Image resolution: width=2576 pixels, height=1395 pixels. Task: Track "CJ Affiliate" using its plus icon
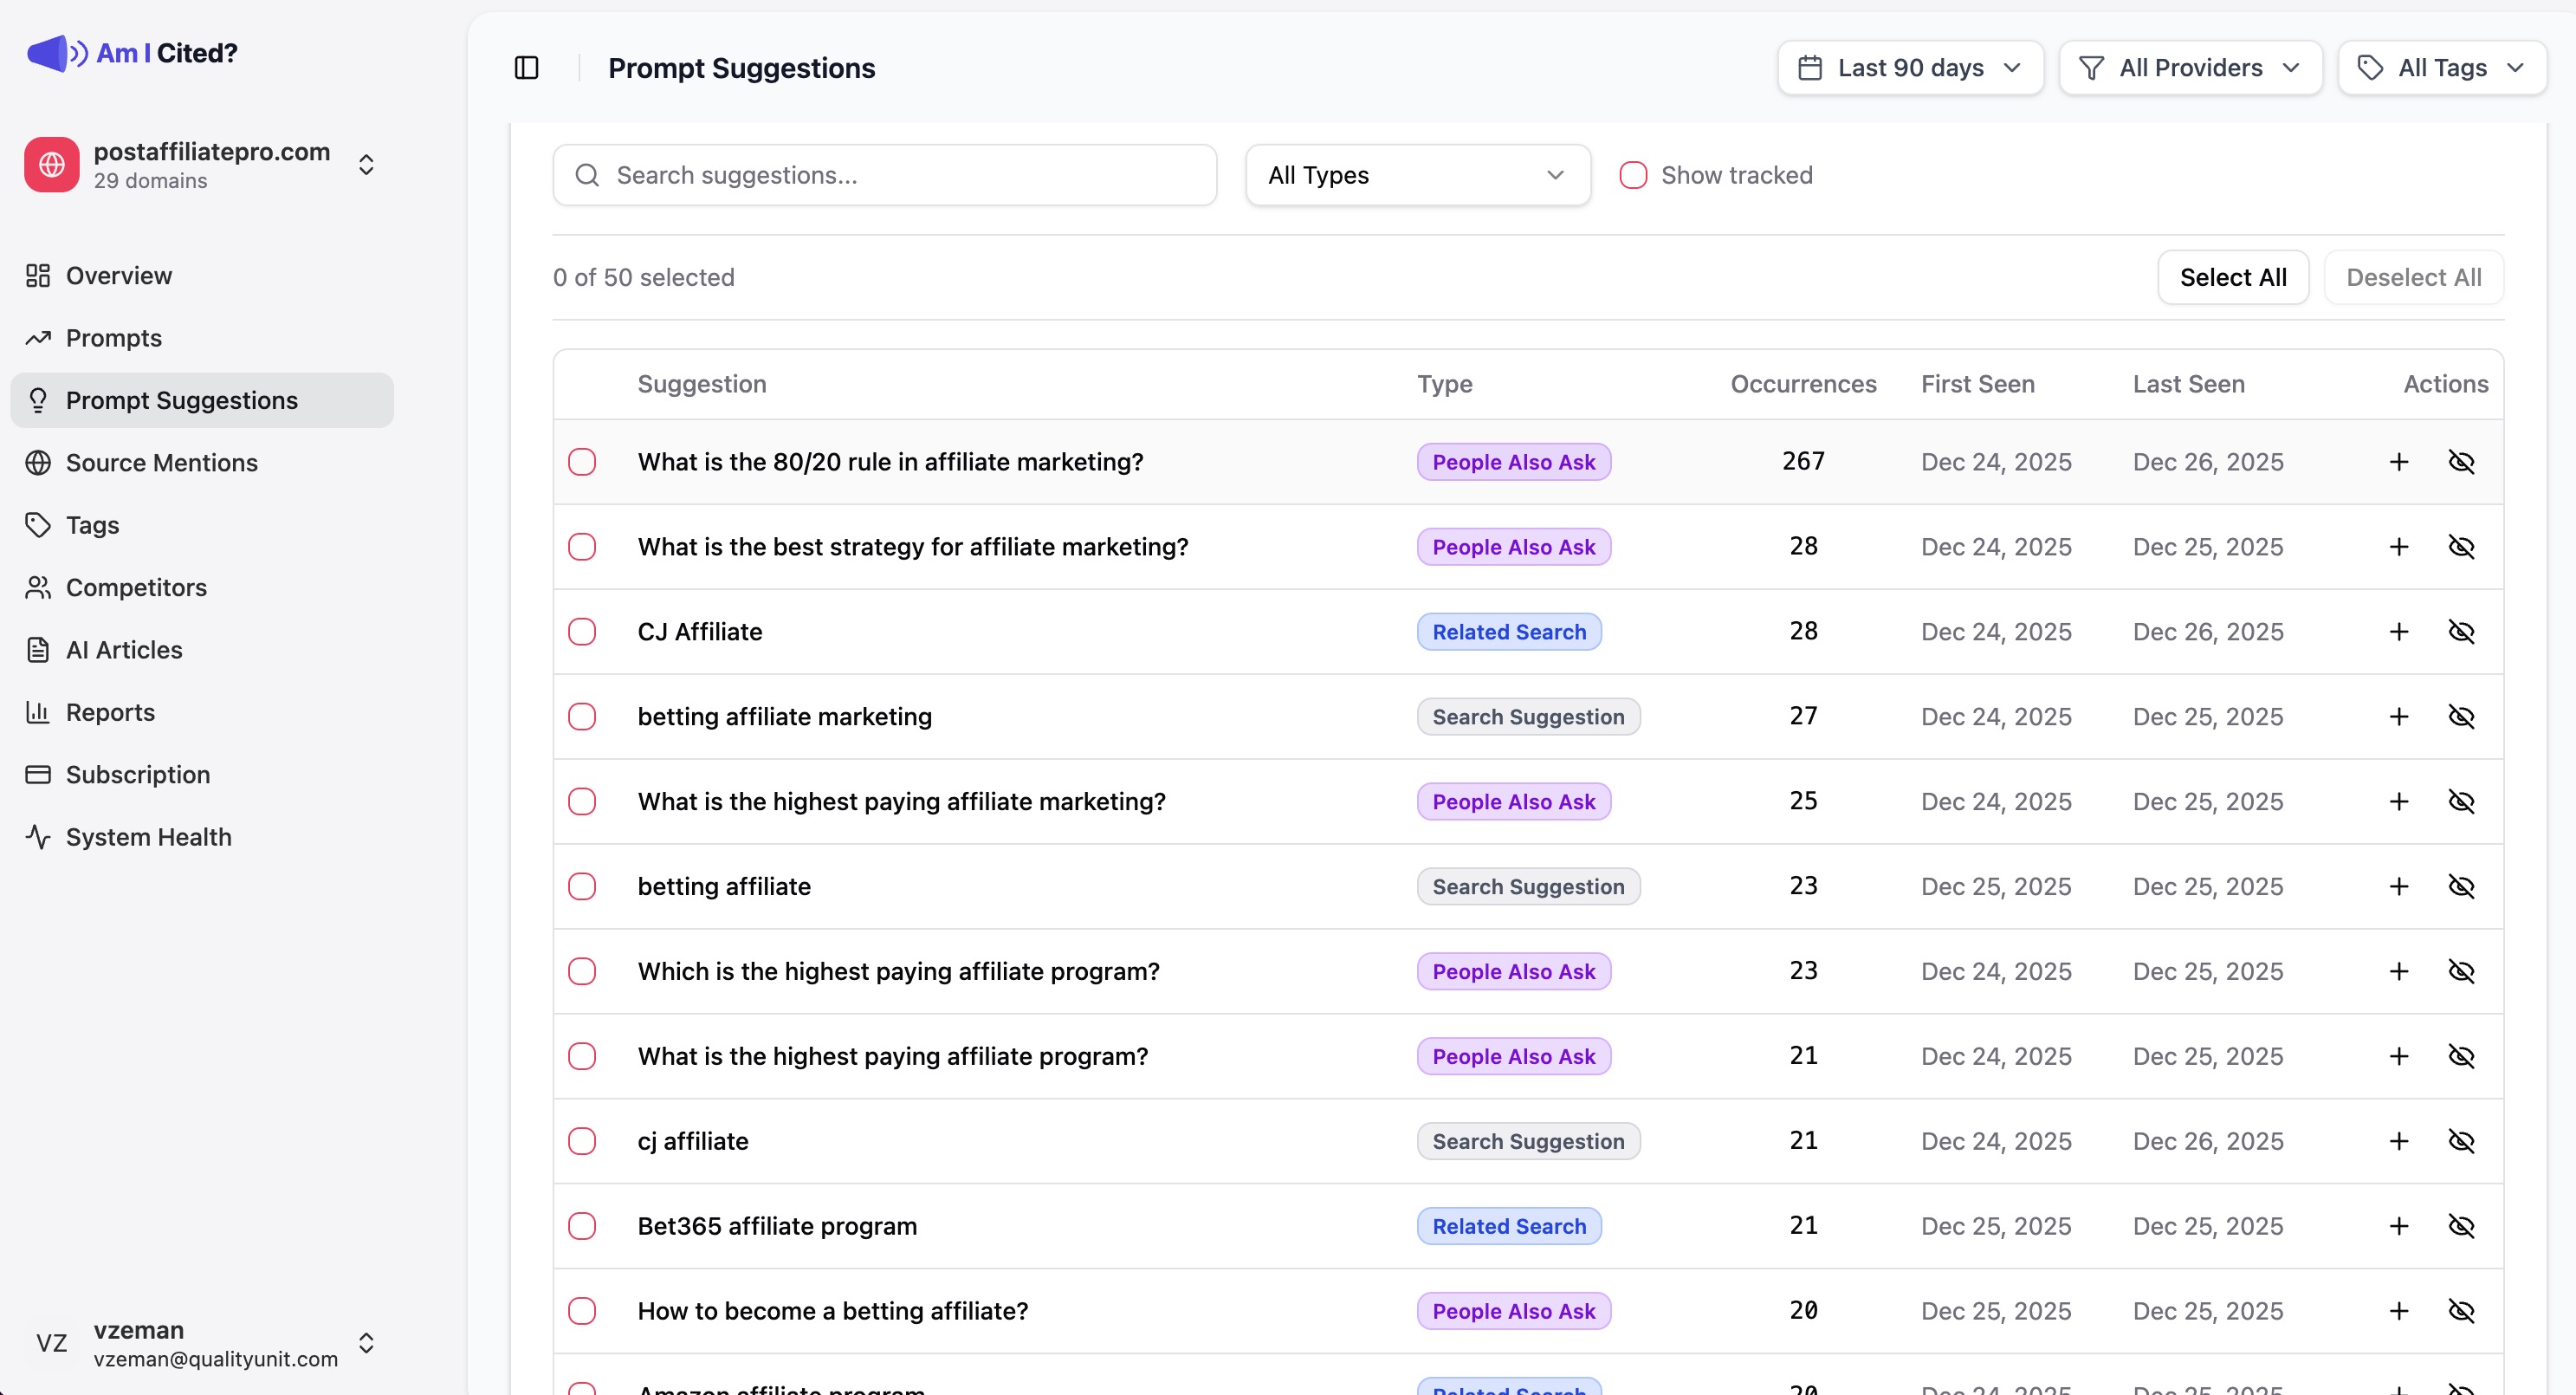(x=2398, y=631)
